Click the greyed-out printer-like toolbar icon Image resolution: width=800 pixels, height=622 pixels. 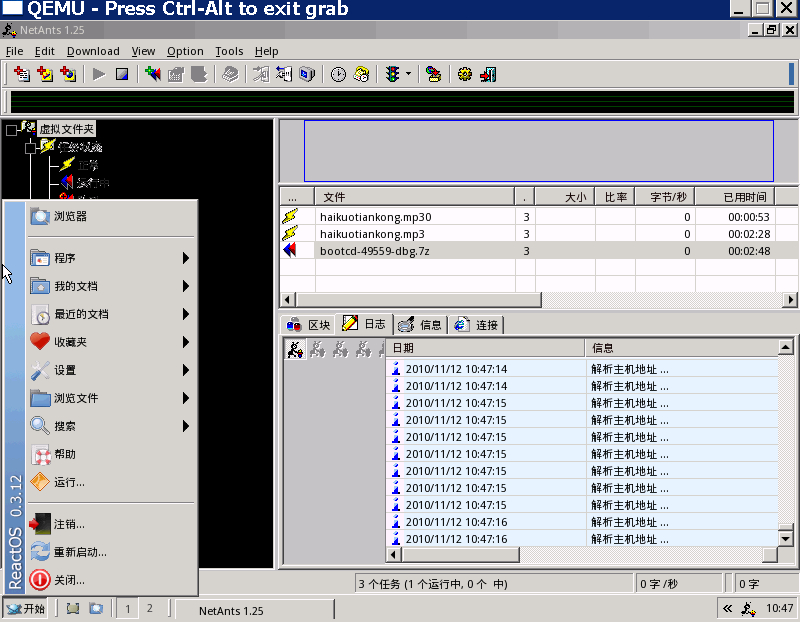point(230,74)
